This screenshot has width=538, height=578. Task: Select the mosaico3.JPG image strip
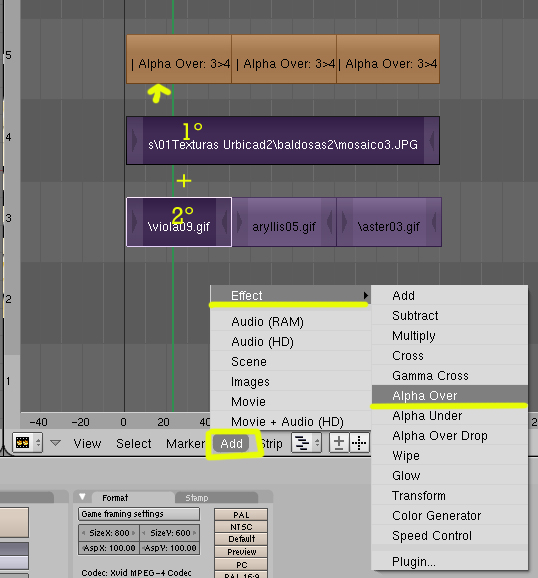pos(283,140)
